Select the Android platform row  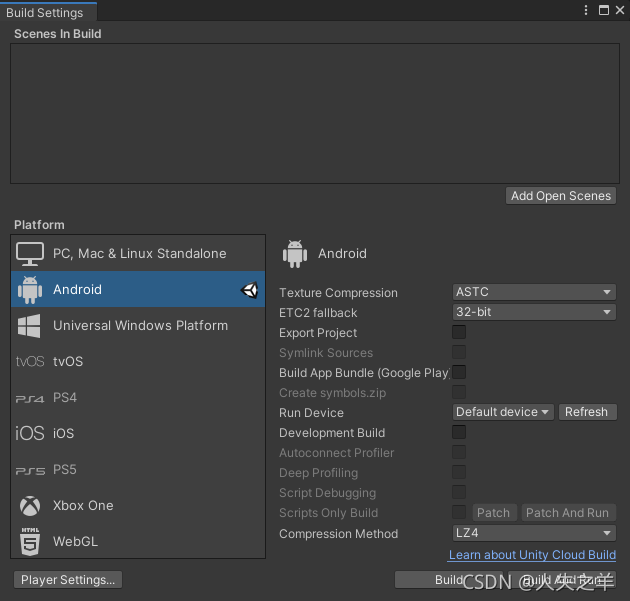click(x=138, y=289)
